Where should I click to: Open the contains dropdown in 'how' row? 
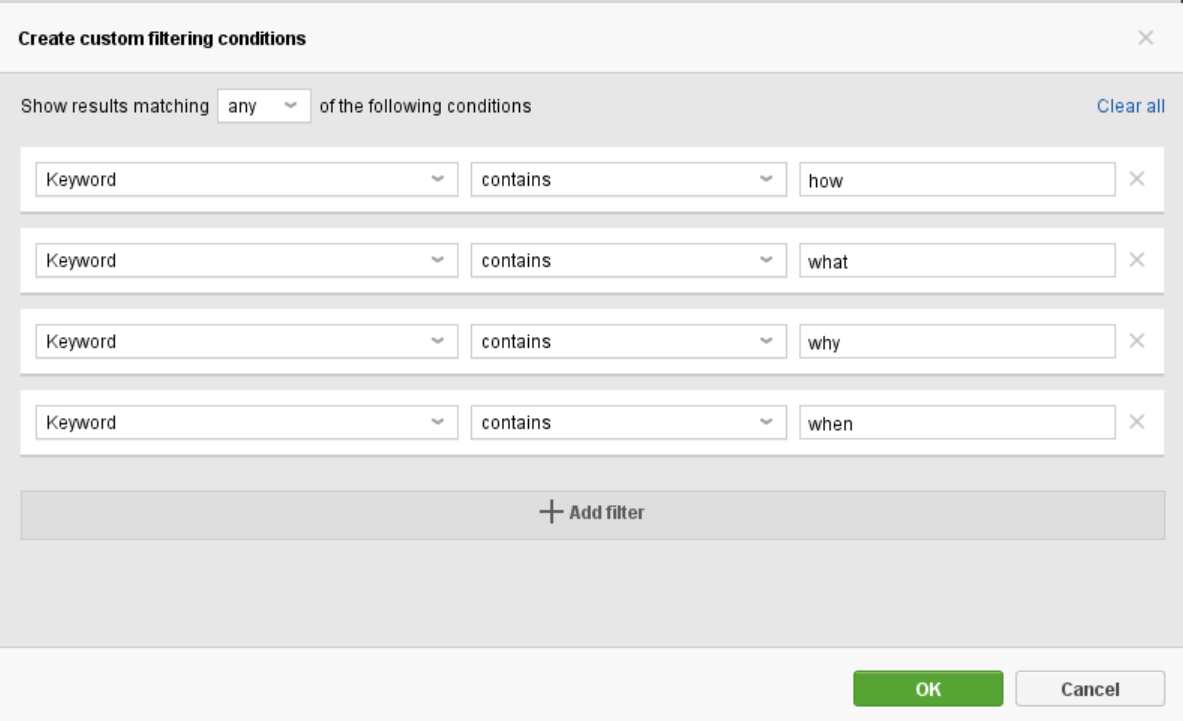coord(628,179)
